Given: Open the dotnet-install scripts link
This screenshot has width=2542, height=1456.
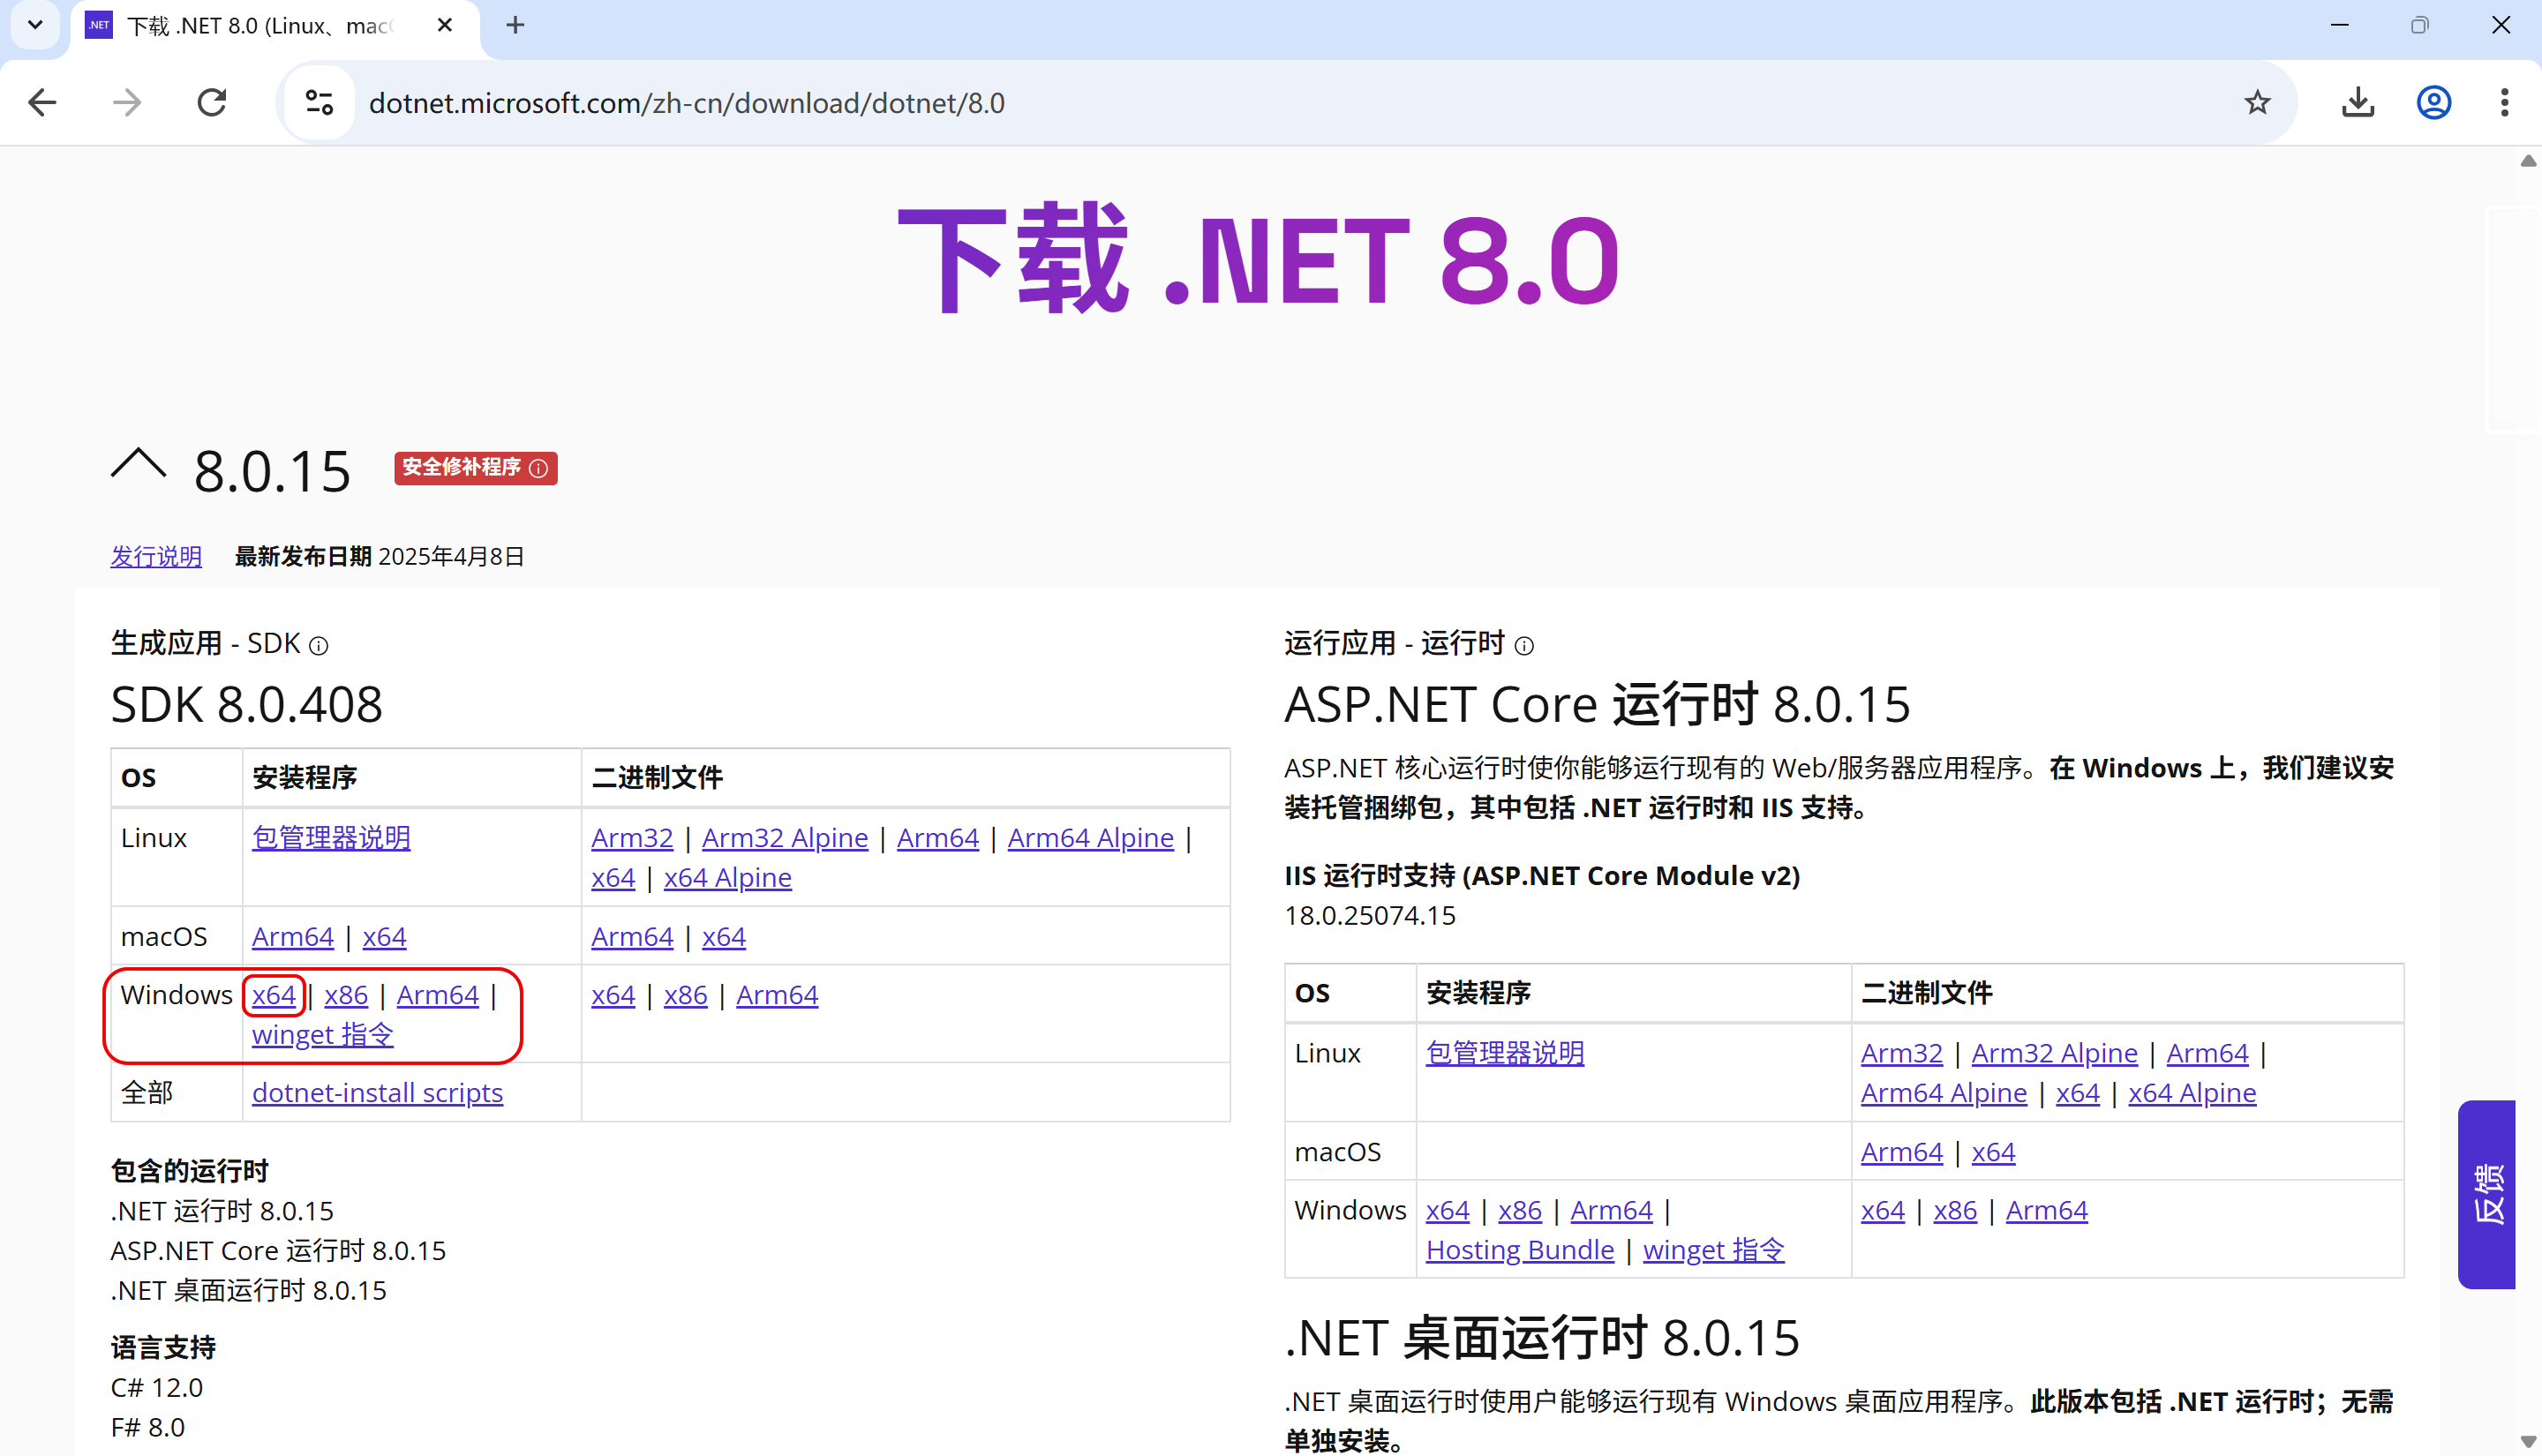Looking at the screenshot, I should pyautogui.click(x=377, y=1093).
